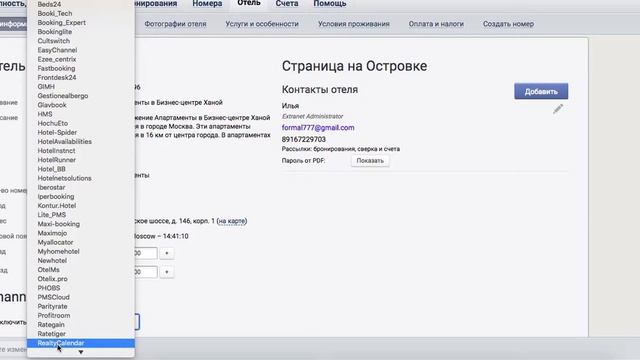Click phone number 89167229703
The height and width of the screenshot is (360, 640).
click(x=304, y=140)
